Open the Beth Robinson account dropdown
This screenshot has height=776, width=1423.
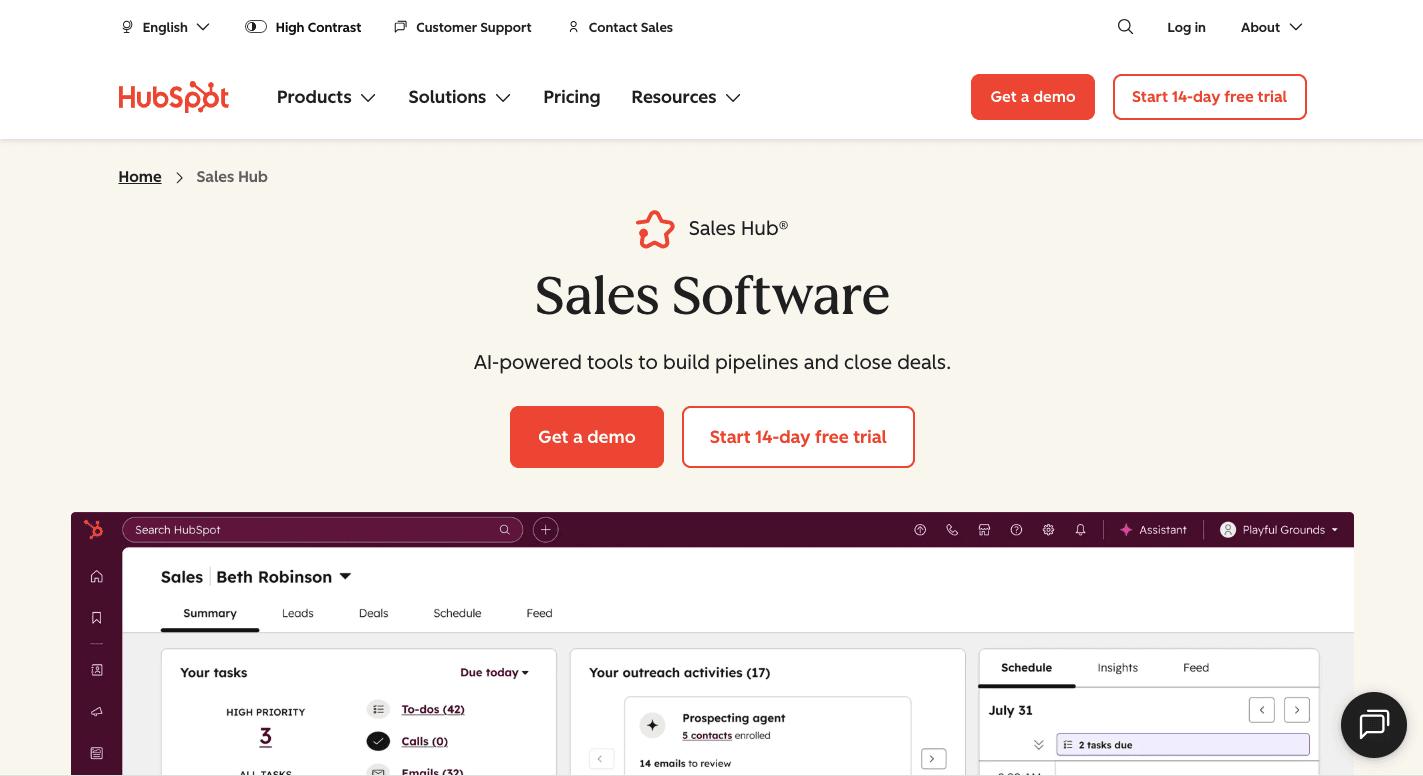coord(345,576)
